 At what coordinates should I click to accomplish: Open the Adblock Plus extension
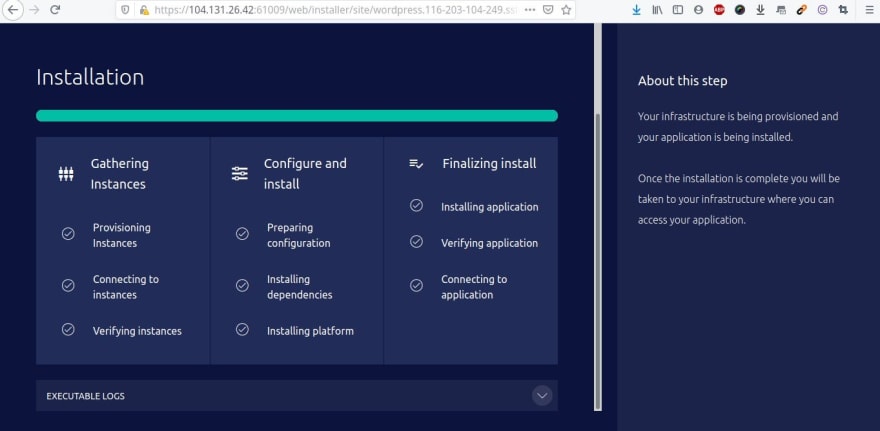(x=719, y=10)
